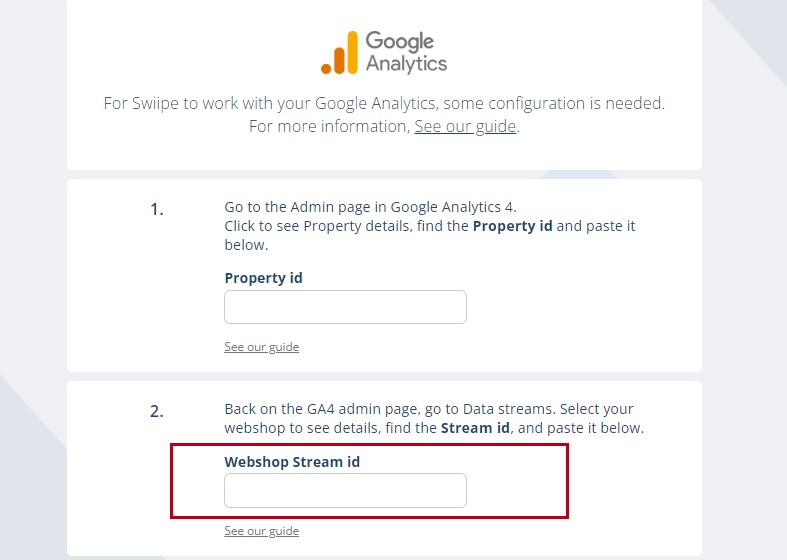Screen dimensions: 787x560
Task: Open "See our guide" below the Webshop Stream id field
Action: 261,531
